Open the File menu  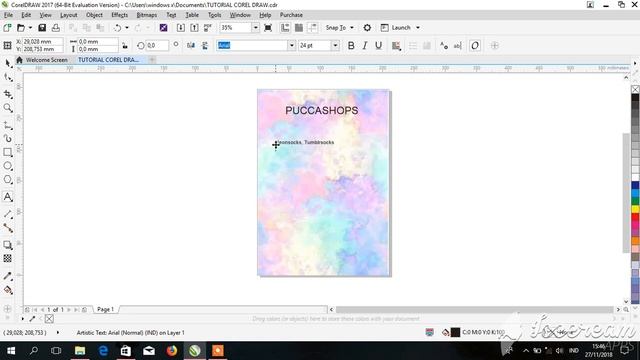point(8,15)
